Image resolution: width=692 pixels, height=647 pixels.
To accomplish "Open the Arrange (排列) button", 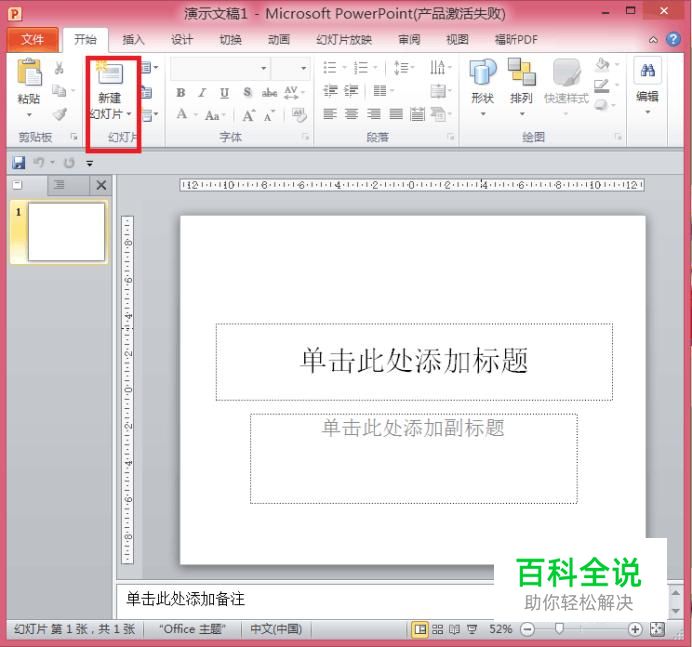I will point(522,88).
